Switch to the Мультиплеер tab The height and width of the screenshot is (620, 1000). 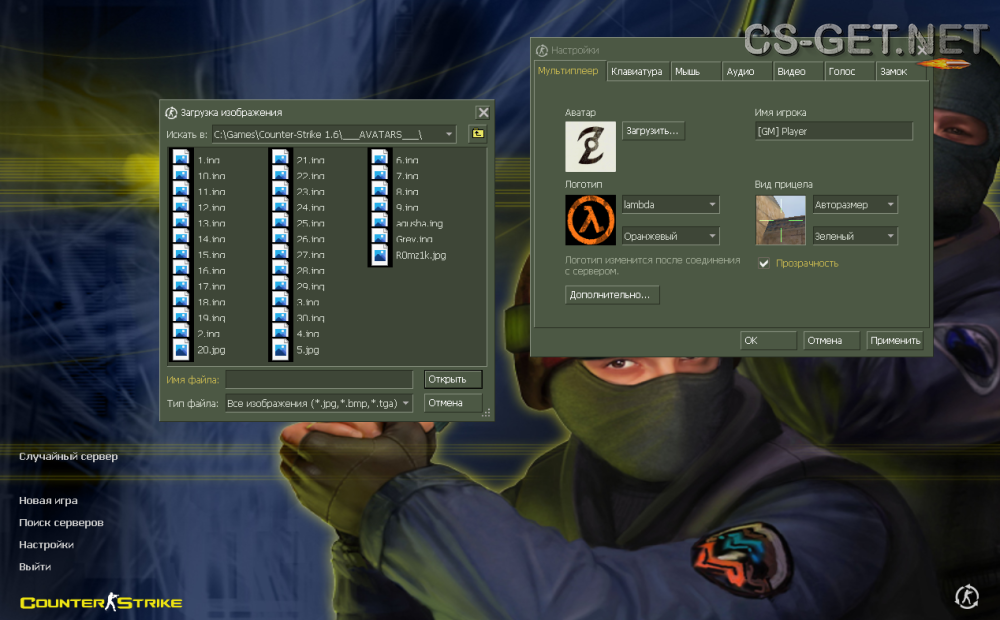coord(568,70)
